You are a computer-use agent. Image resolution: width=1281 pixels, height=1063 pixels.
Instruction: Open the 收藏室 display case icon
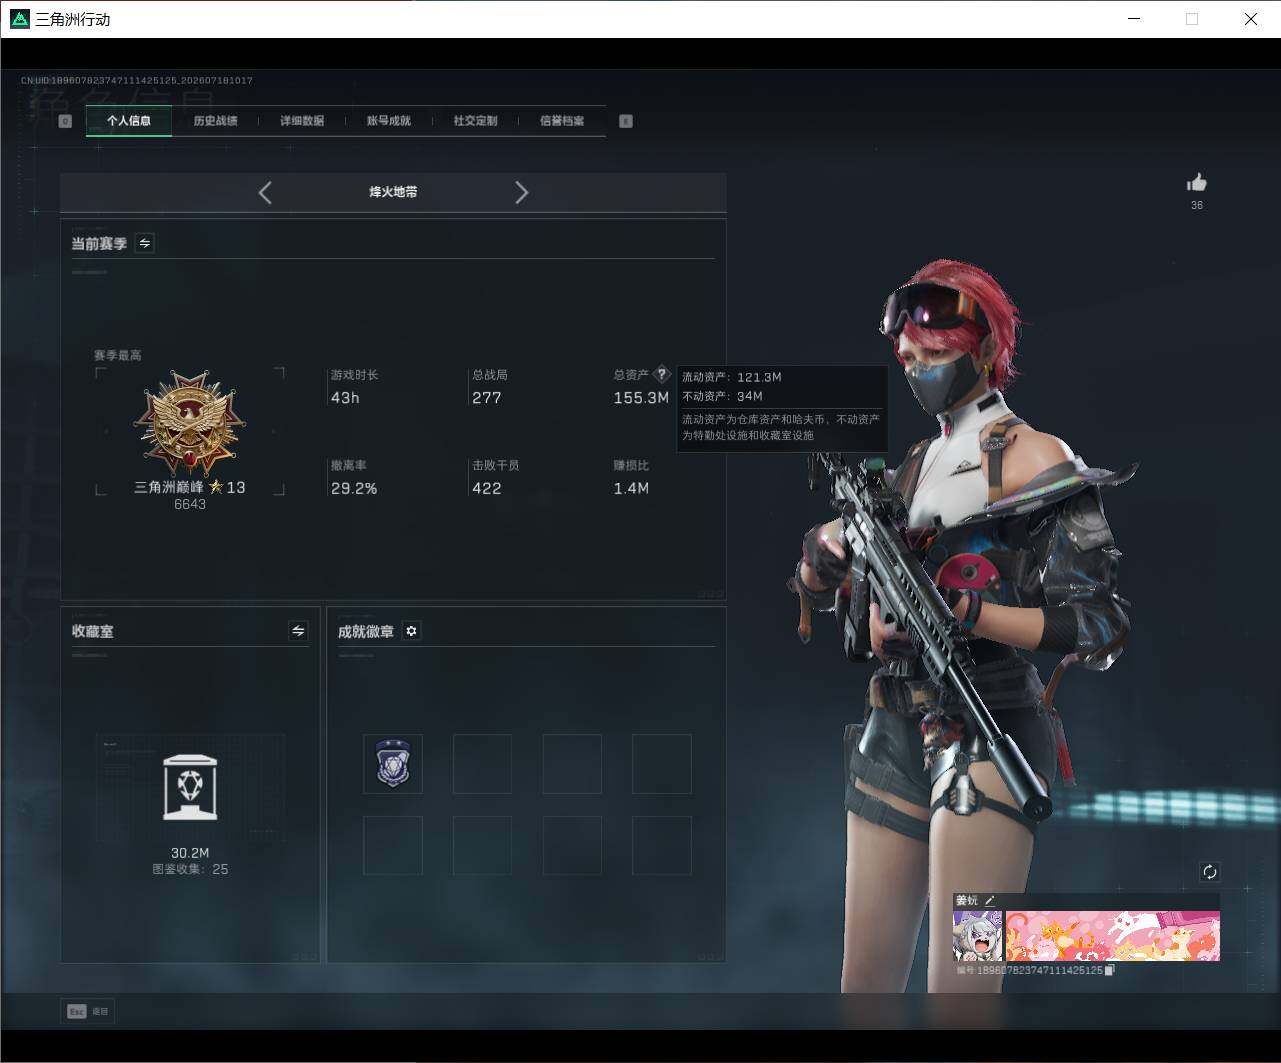pos(190,788)
